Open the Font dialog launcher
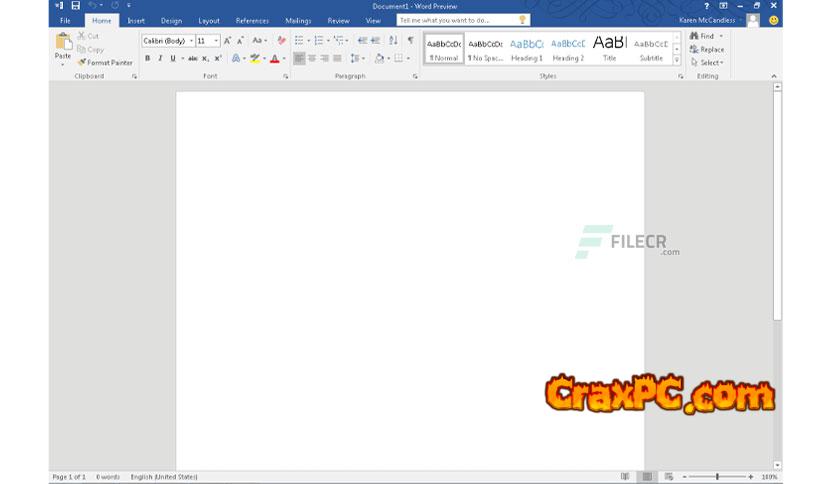This screenshot has width=836, height=484. point(286,77)
